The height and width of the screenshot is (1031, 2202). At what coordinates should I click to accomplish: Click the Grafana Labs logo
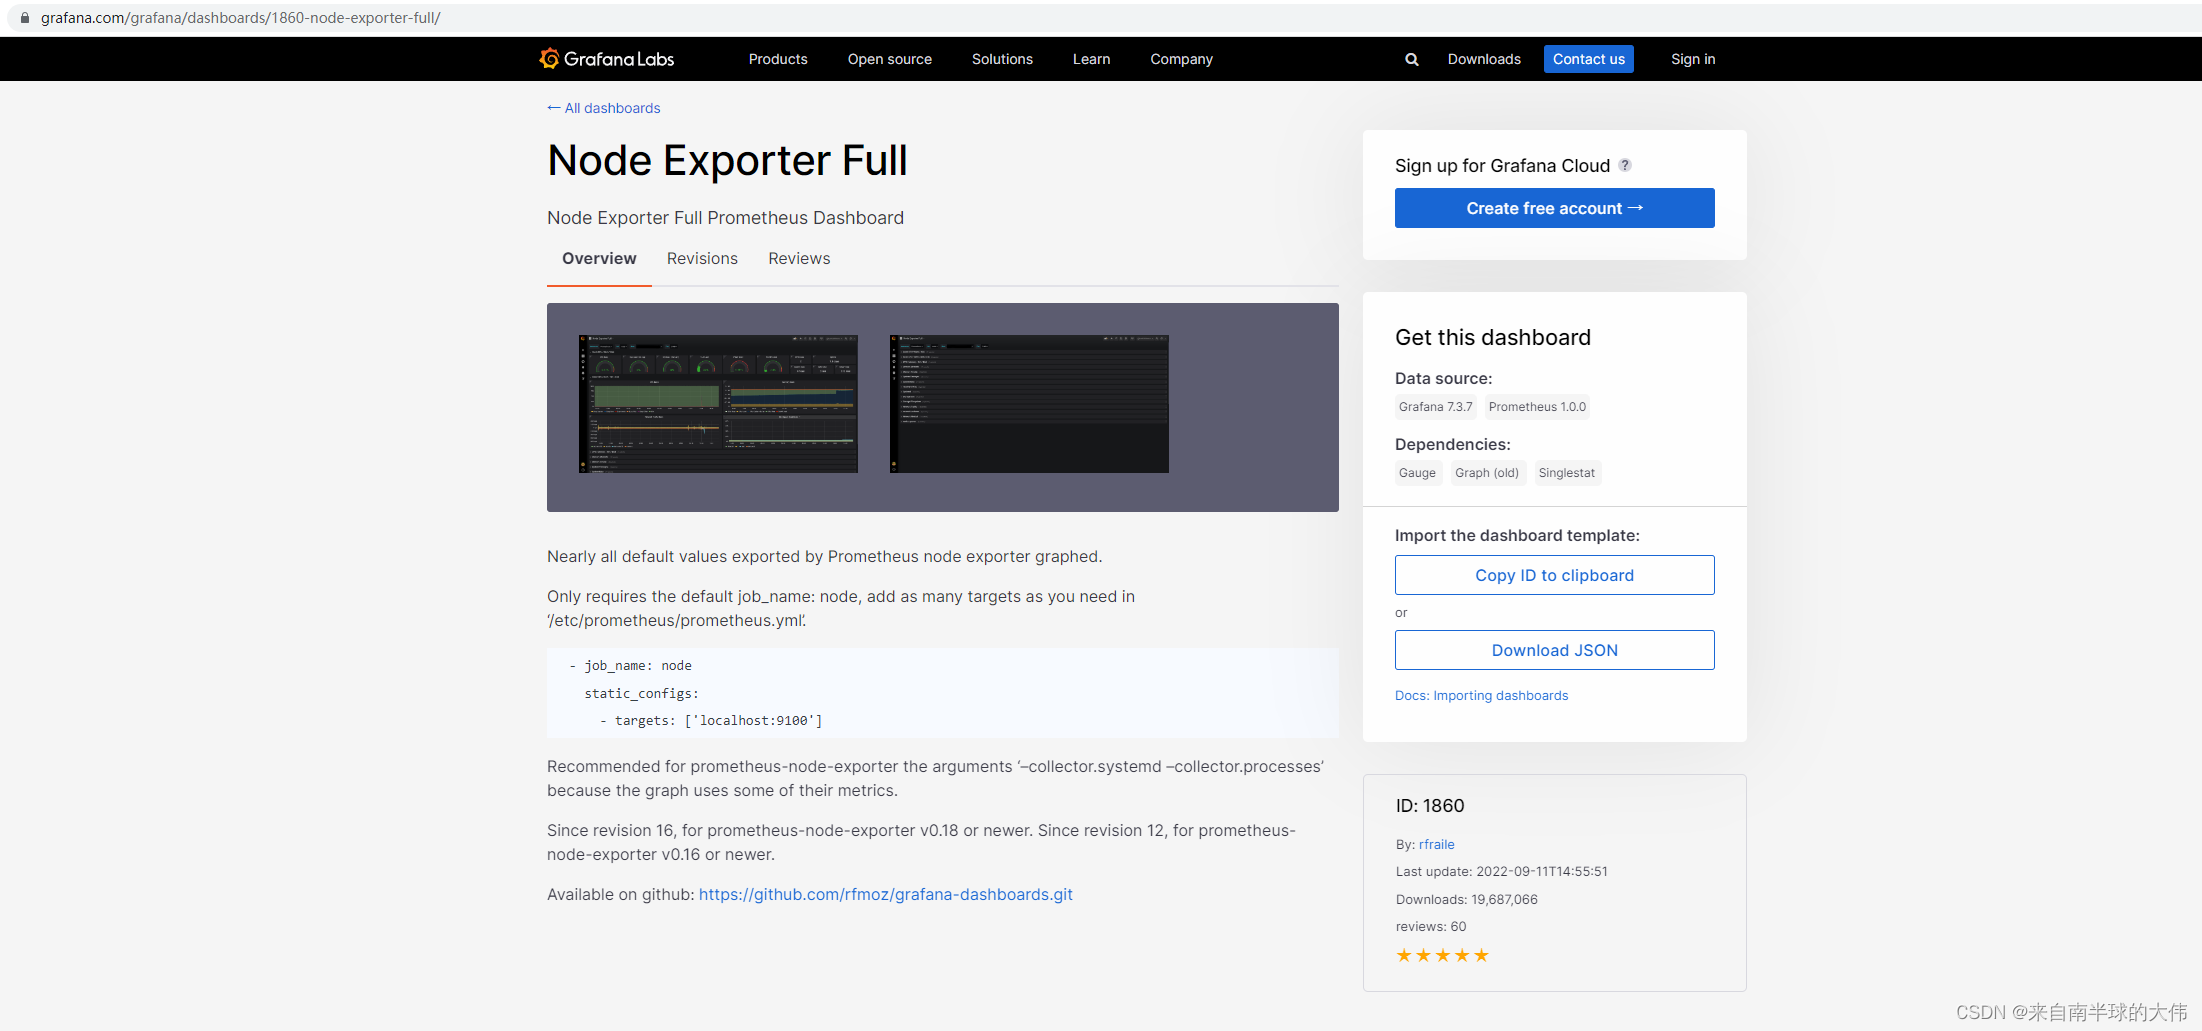coord(607,59)
